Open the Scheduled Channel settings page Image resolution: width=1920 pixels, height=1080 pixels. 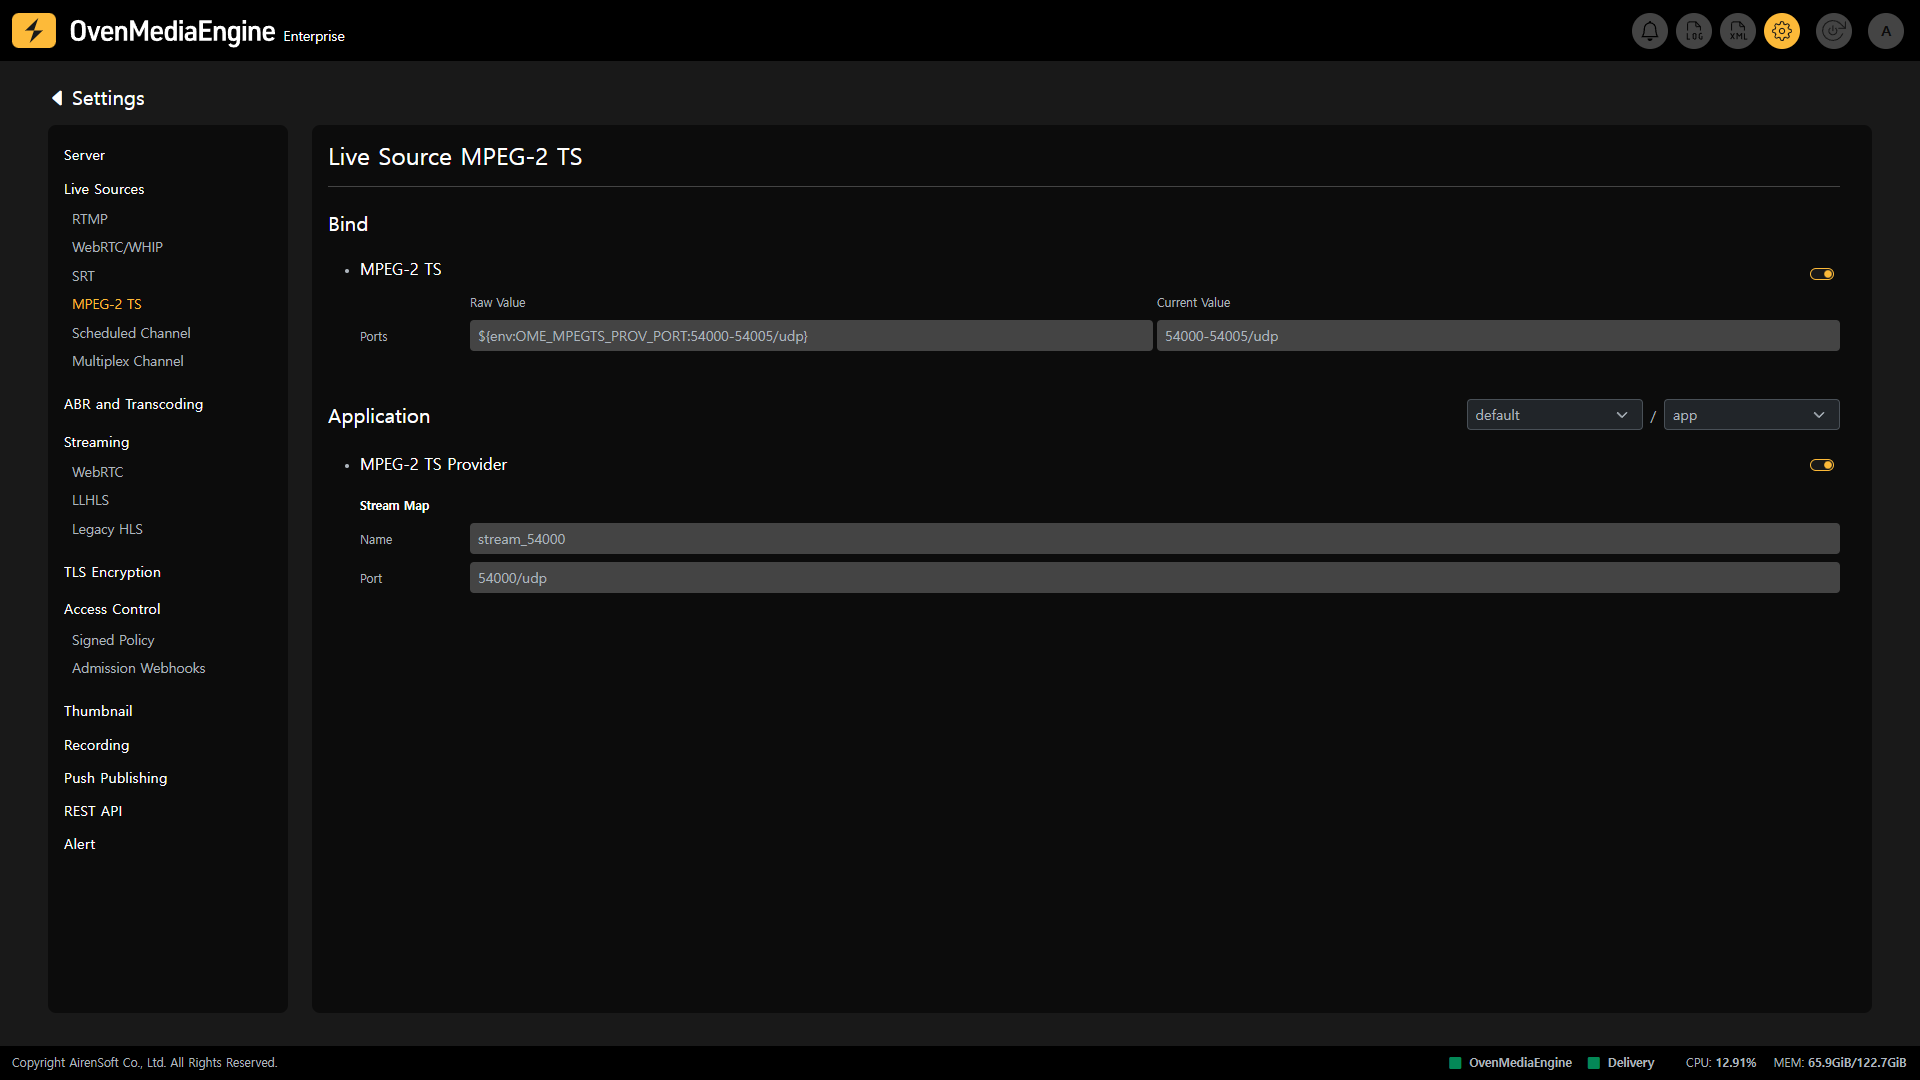131,333
